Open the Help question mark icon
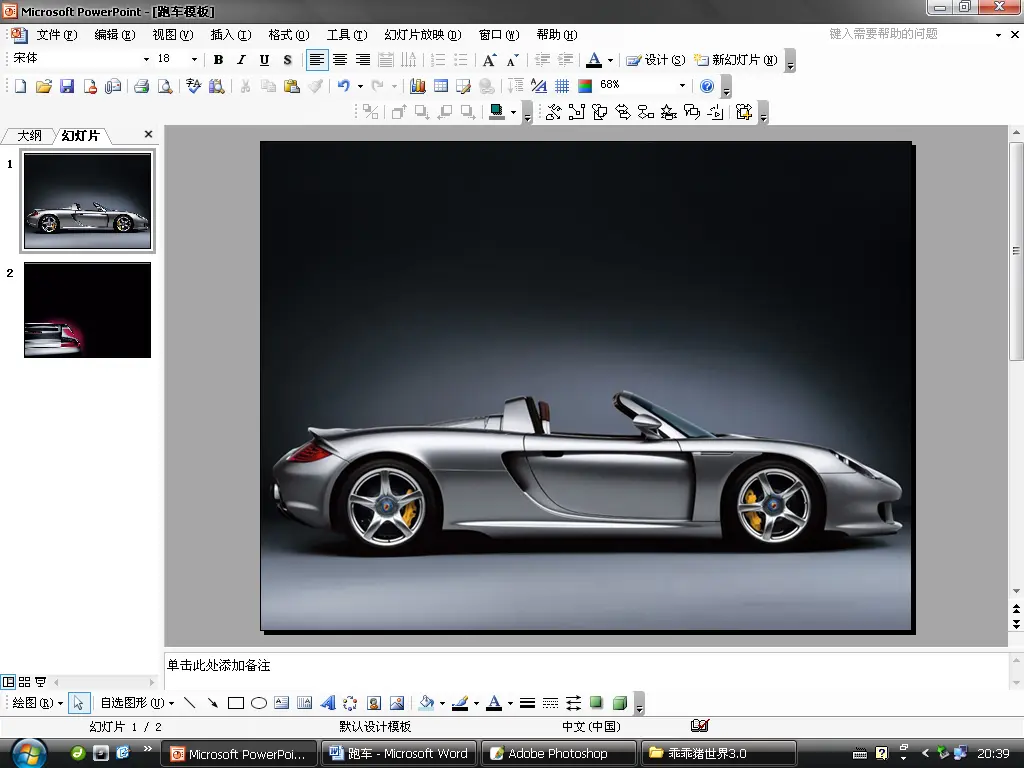1024x768 pixels. tap(707, 87)
